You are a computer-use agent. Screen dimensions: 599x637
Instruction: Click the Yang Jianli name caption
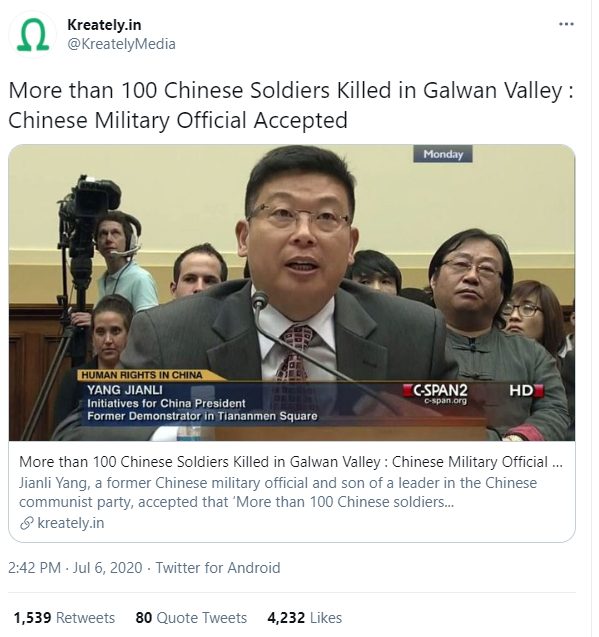click(125, 390)
